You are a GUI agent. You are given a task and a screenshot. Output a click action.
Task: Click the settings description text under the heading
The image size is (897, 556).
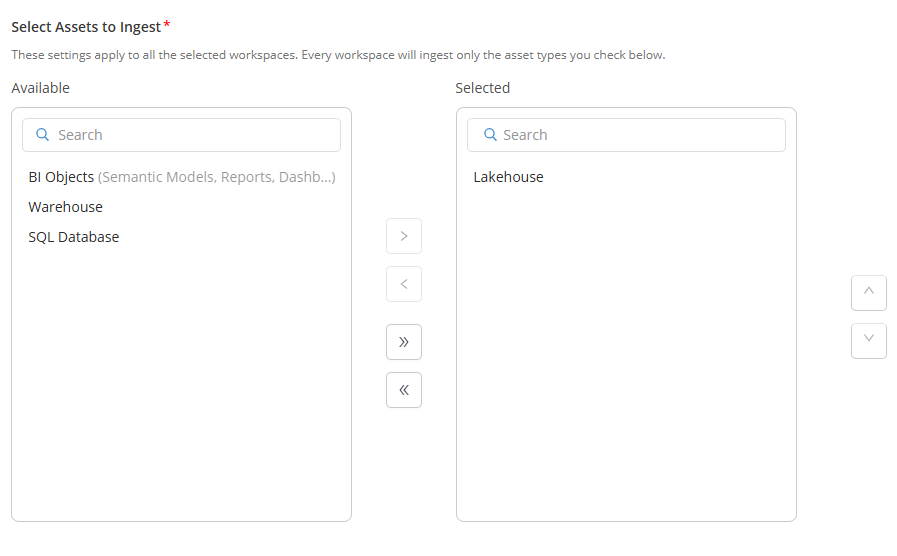pyautogui.click(x=338, y=55)
